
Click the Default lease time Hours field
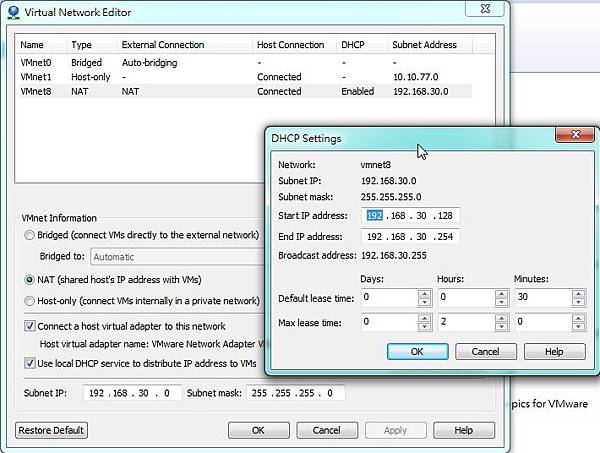(x=466, y=298)
